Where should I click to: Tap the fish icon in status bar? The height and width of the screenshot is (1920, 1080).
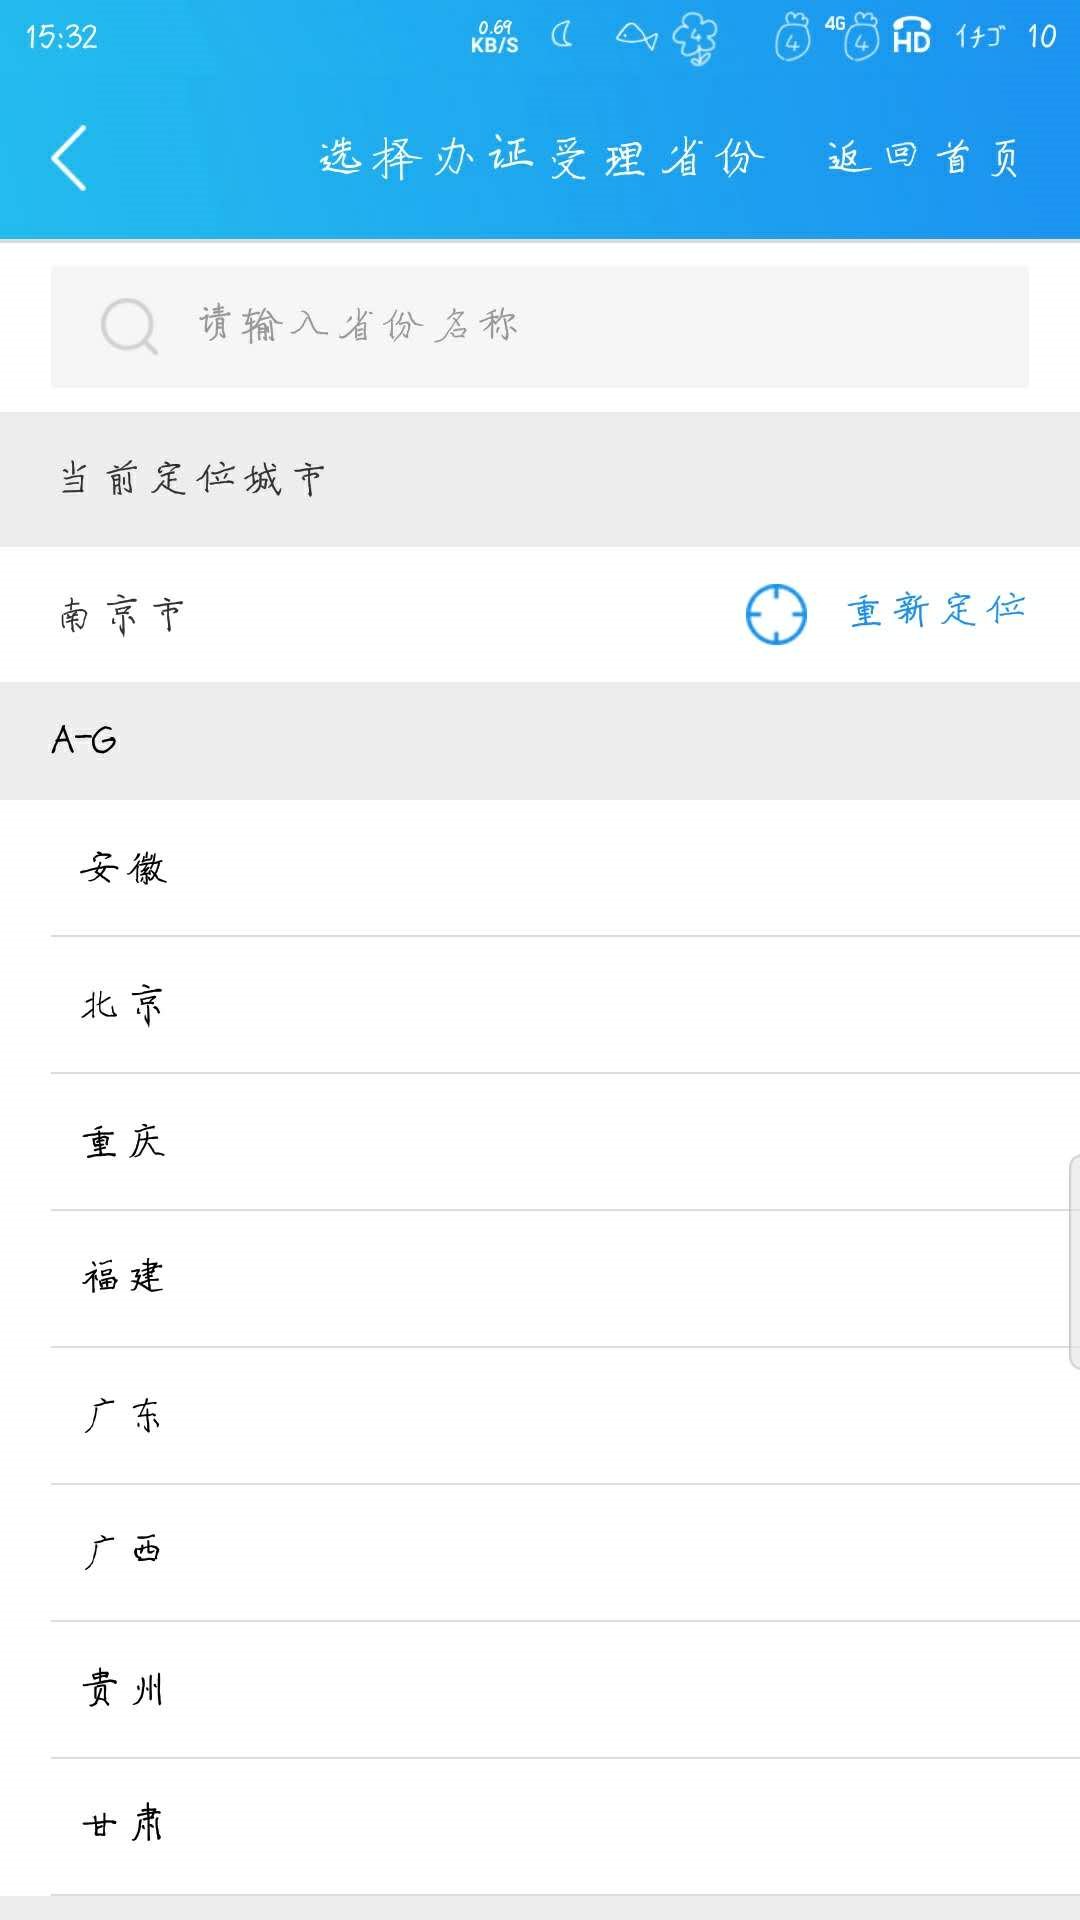(x=636, y=37)
